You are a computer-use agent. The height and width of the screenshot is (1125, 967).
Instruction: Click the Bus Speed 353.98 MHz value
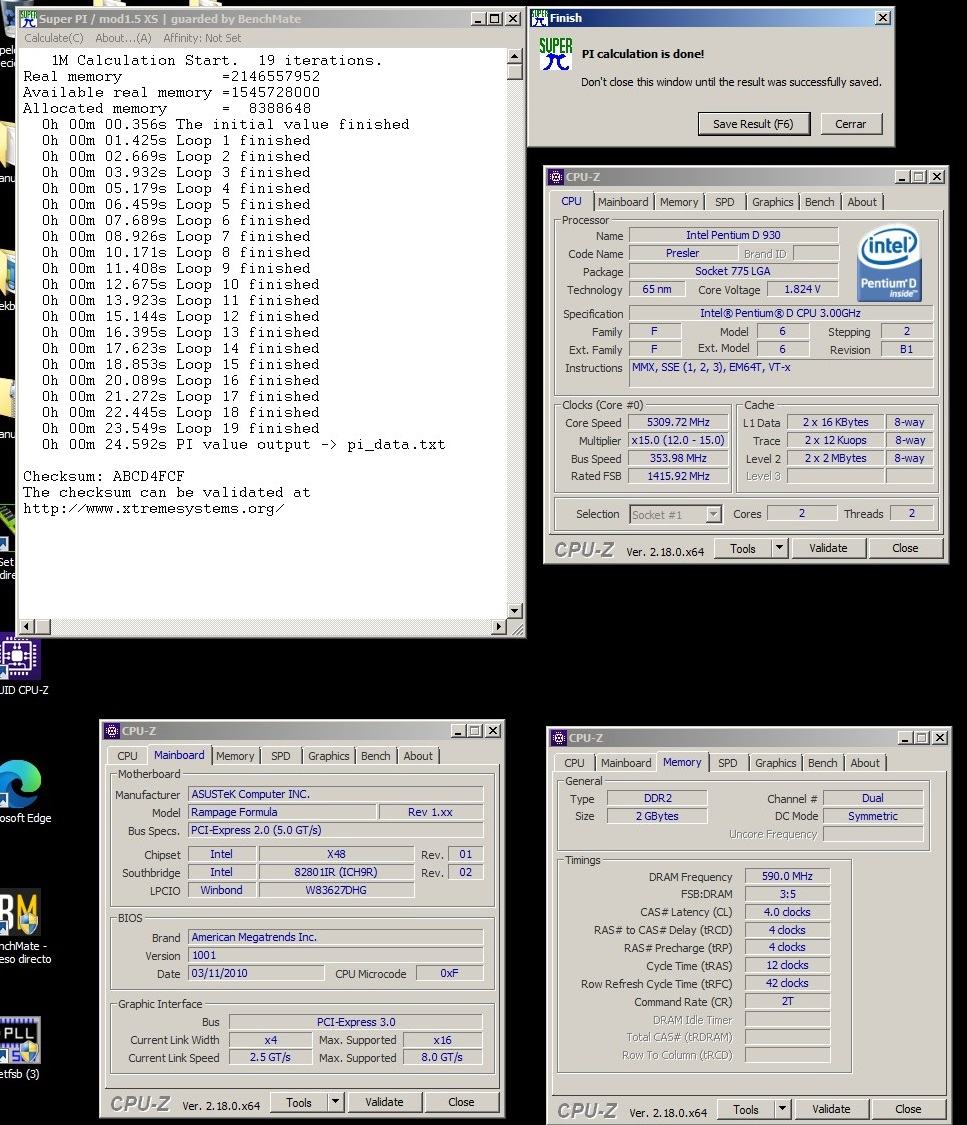(678, 458)
